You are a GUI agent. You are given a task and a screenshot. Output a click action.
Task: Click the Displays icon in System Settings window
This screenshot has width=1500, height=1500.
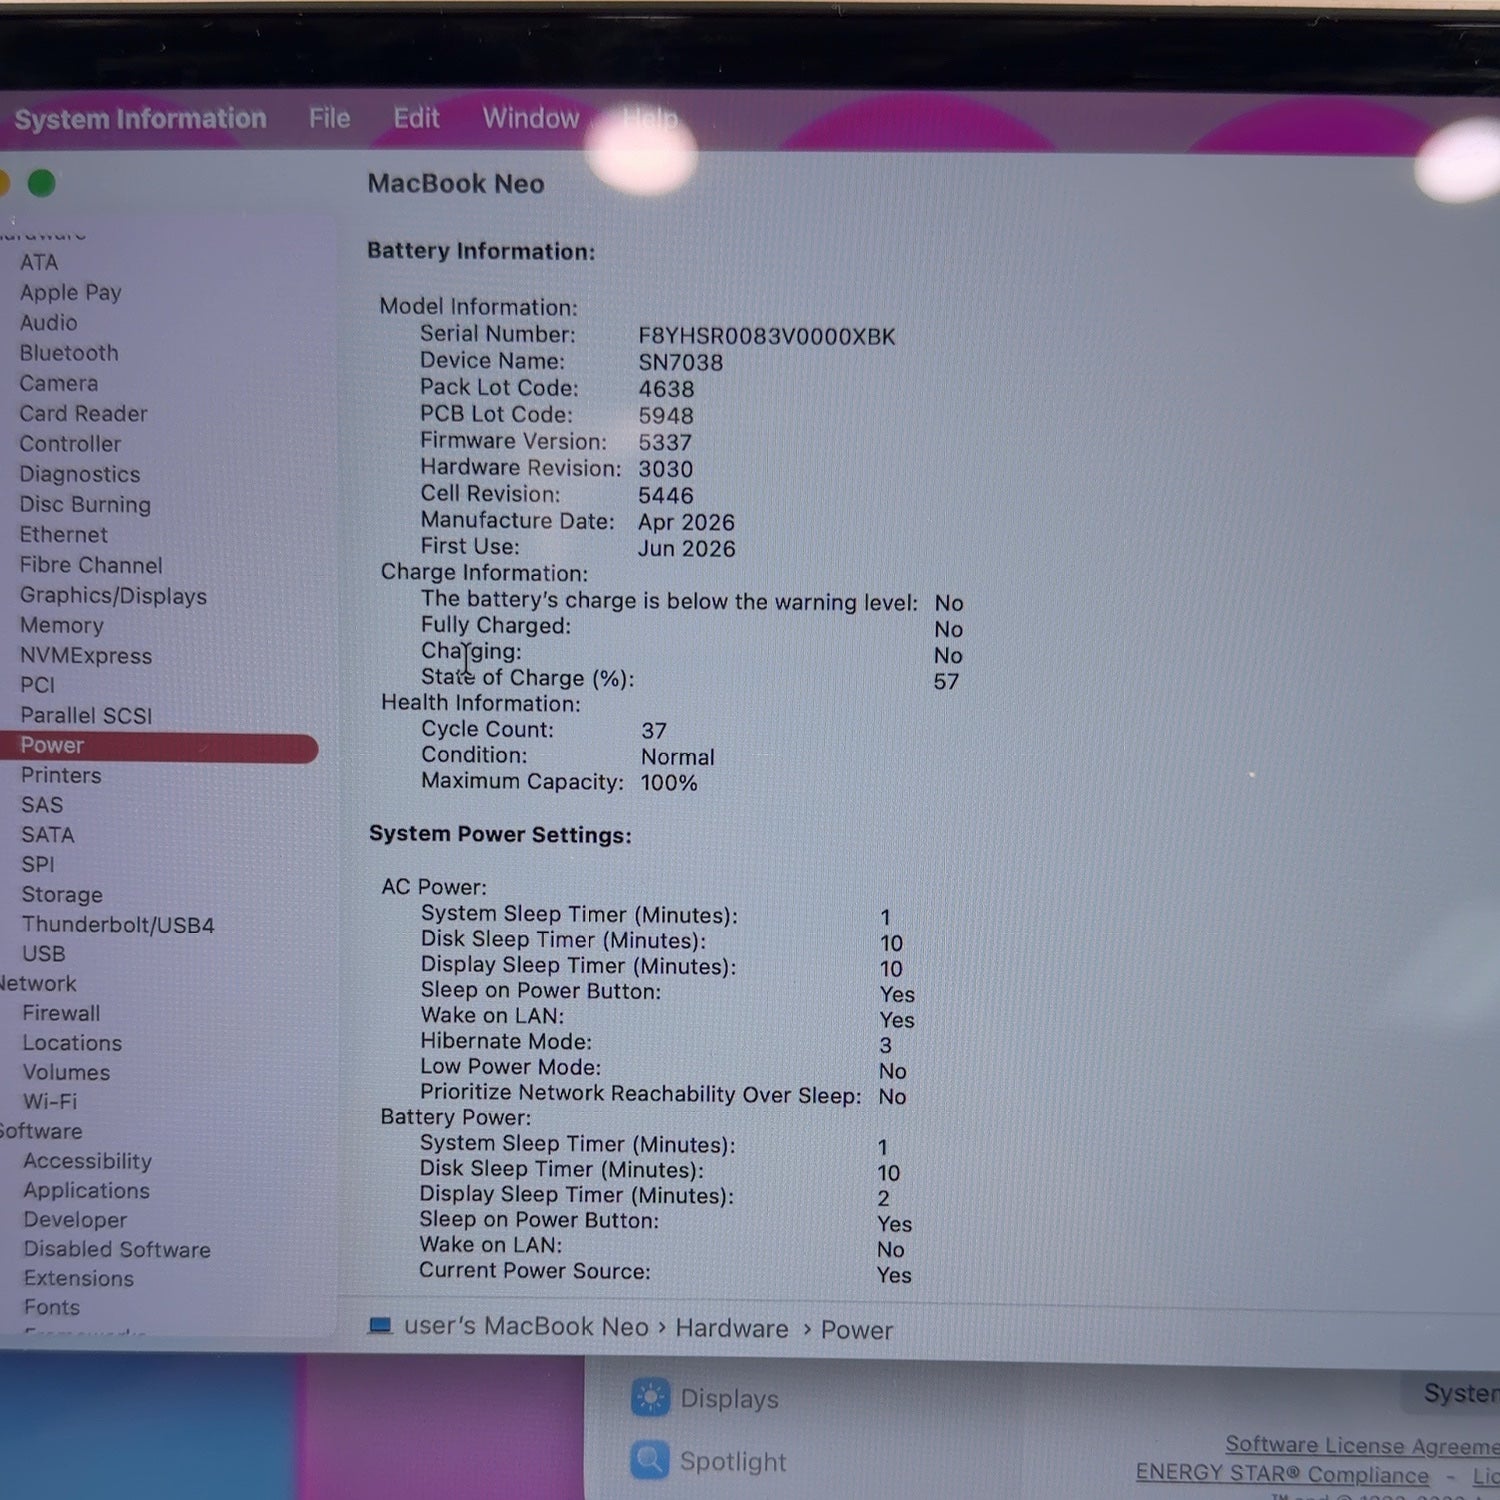(650, 1397)
